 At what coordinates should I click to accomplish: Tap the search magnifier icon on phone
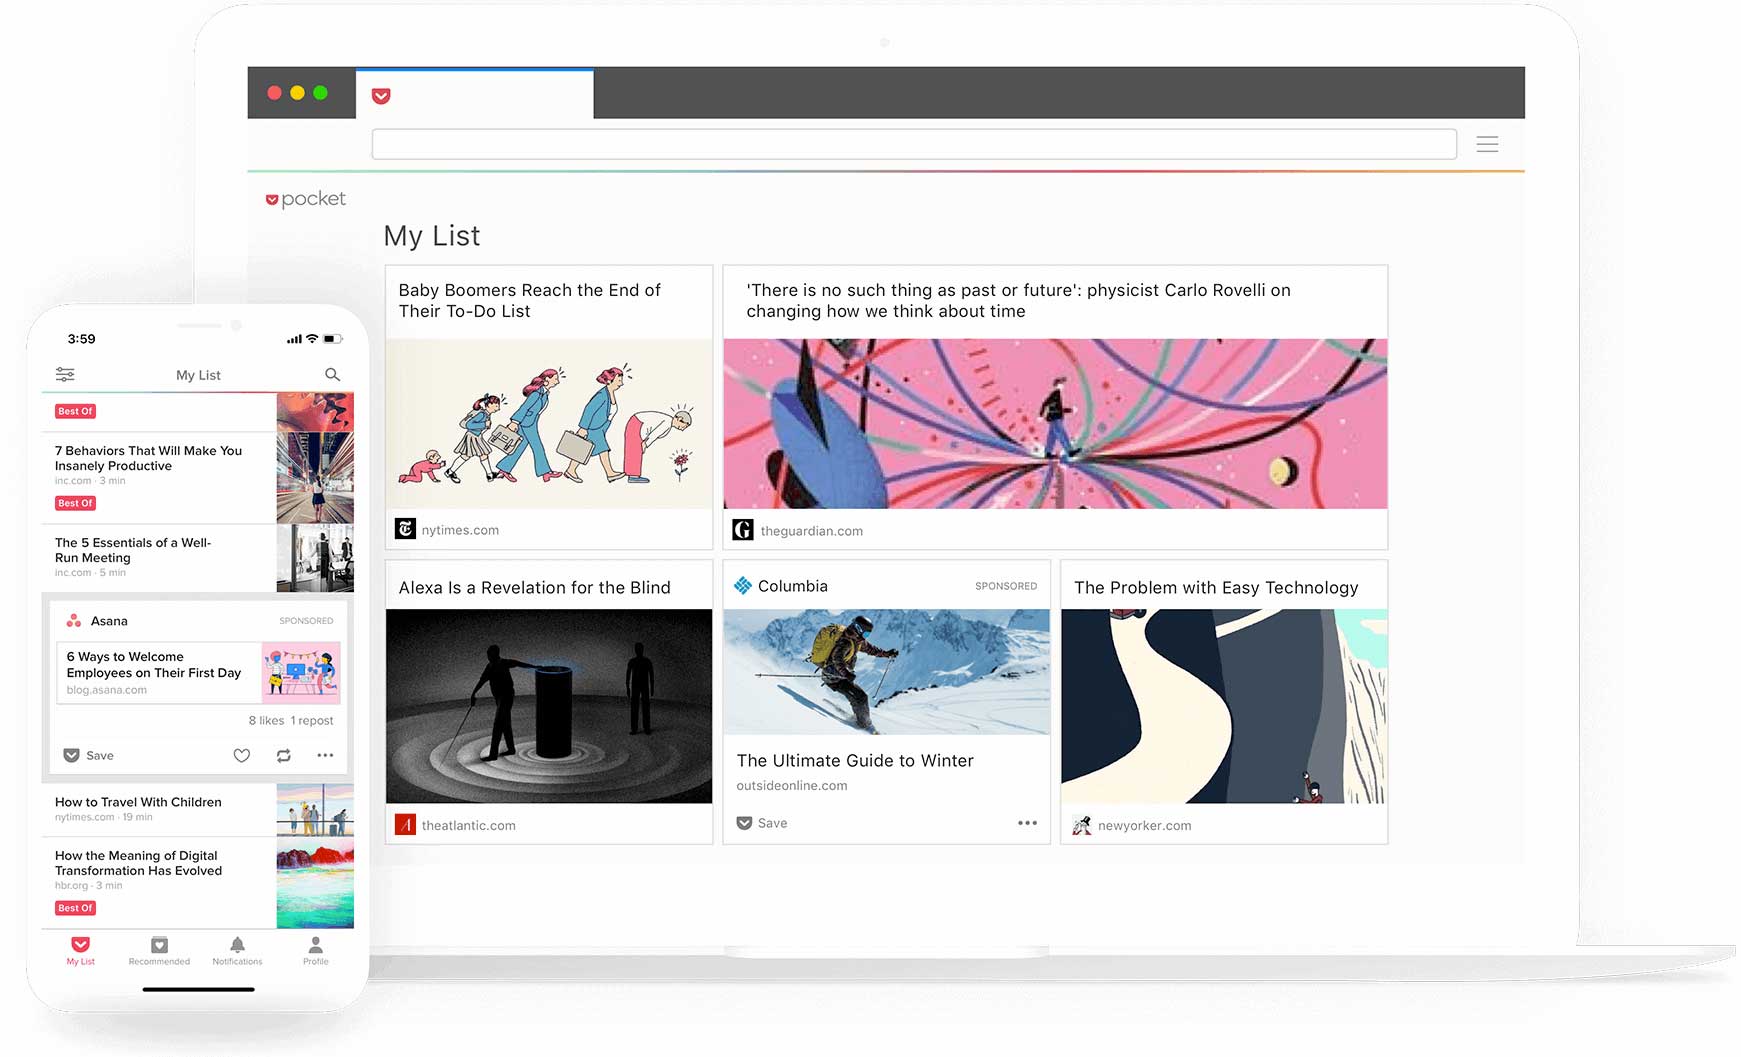(x=333, y=374)
